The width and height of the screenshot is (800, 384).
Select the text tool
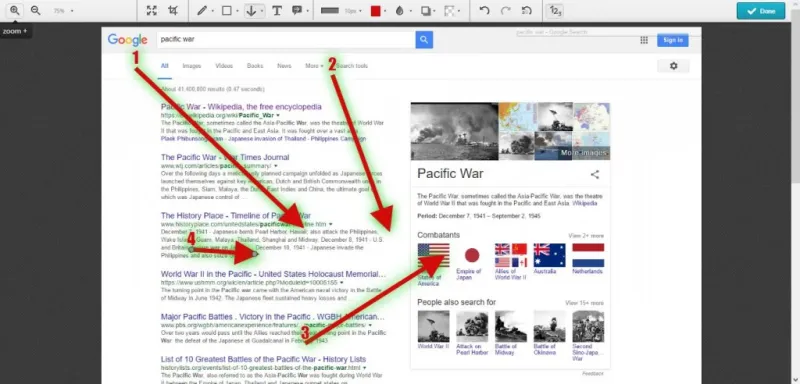[277, 11]
